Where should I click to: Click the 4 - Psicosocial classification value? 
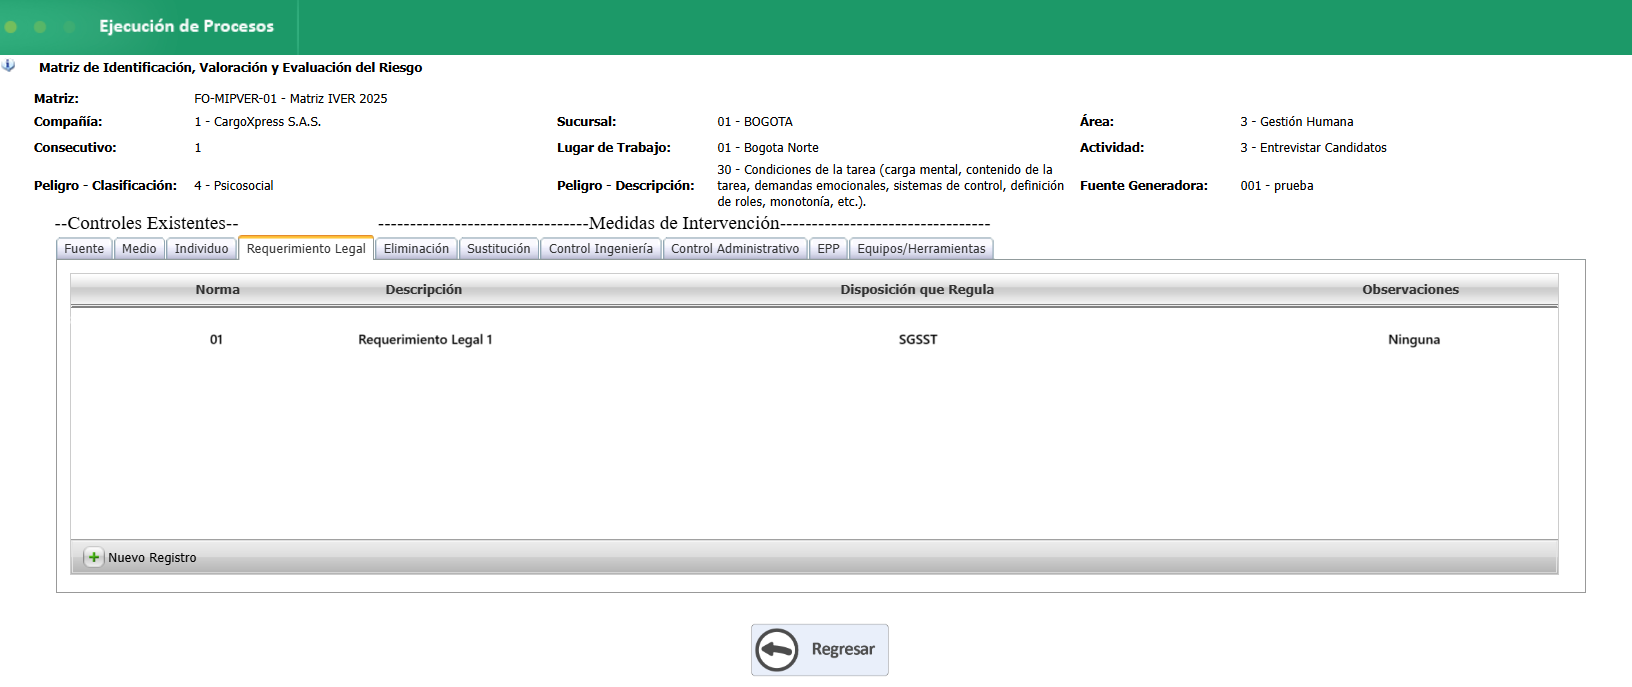tap(234, 186)
